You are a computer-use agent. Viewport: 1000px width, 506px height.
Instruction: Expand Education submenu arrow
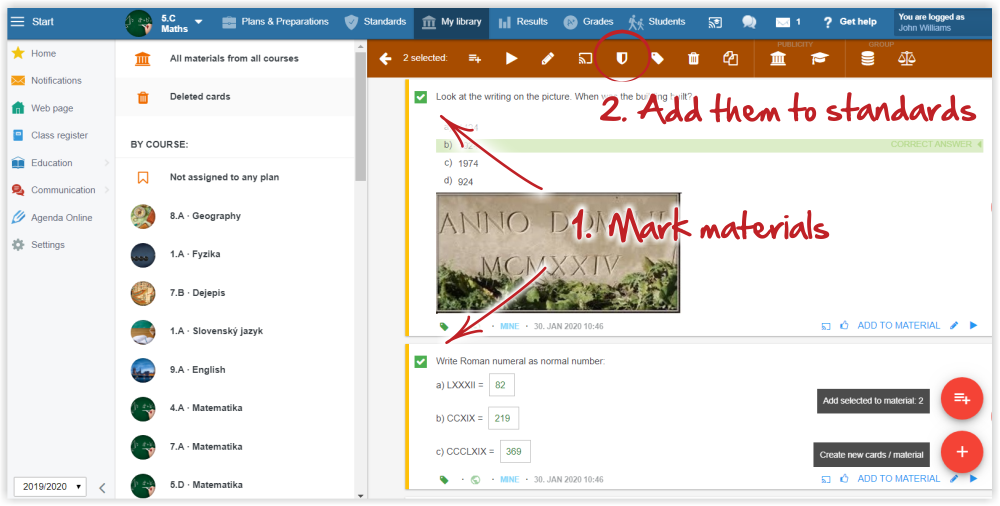107,163
